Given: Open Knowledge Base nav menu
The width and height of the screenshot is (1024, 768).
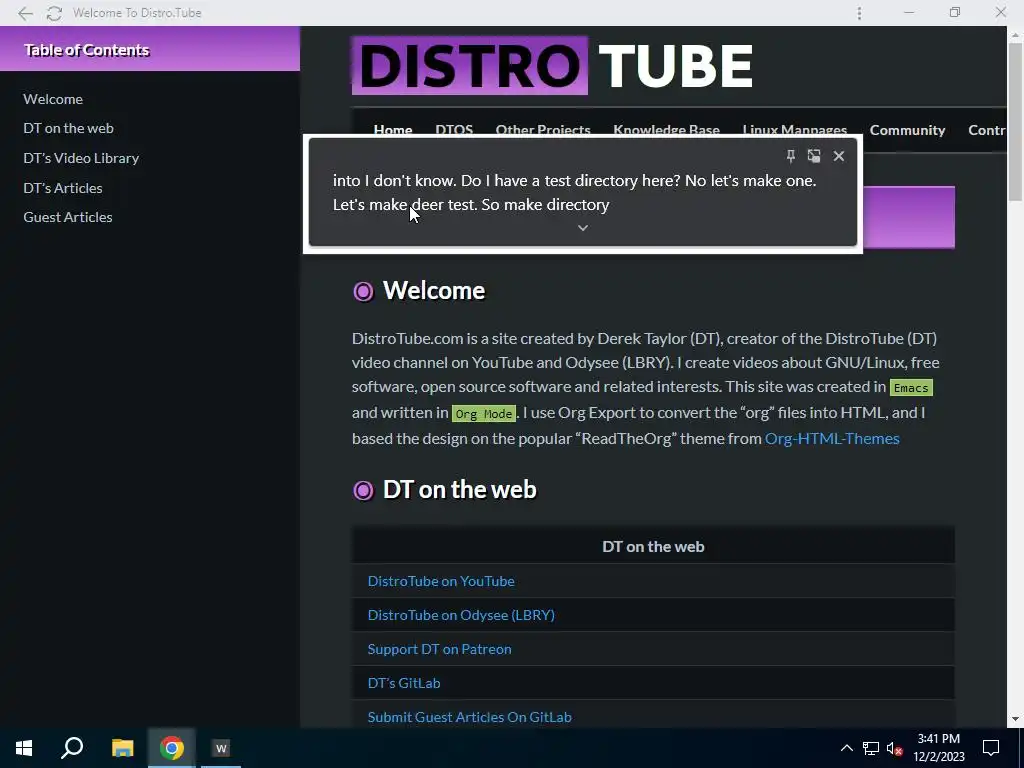Looking at the screenshot, I should click(666, 130).
